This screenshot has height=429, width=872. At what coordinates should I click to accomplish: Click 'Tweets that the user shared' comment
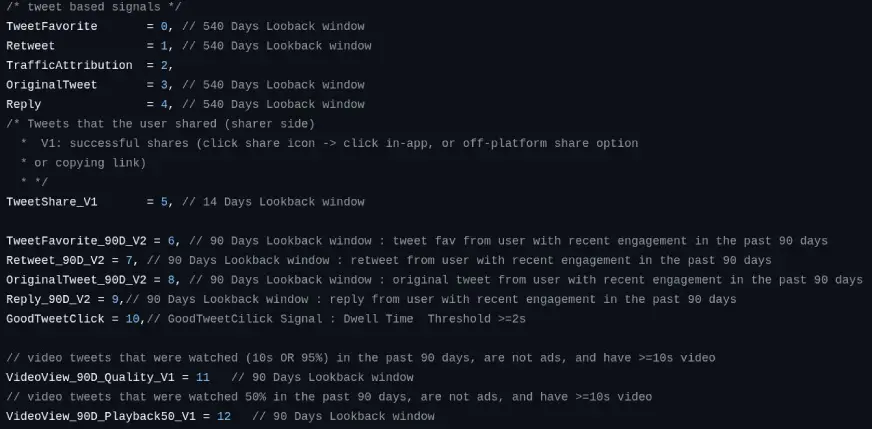click(122, 124)
